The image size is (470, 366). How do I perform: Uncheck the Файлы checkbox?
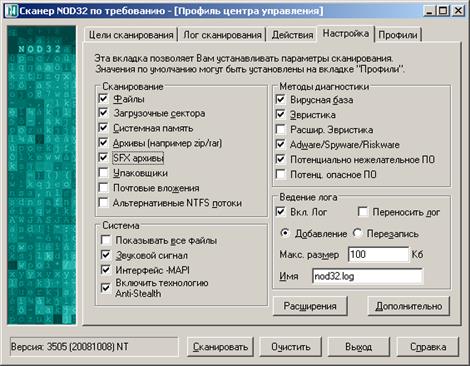click(103, 98)
